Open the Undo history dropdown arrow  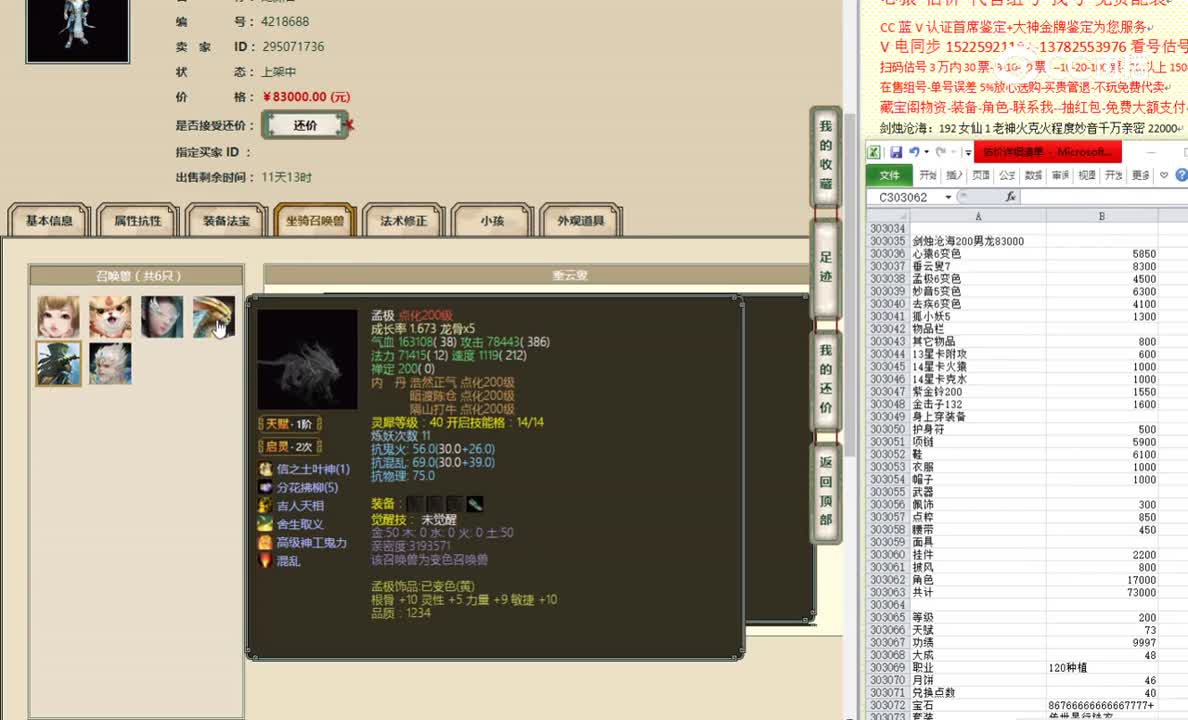point(926,152)
